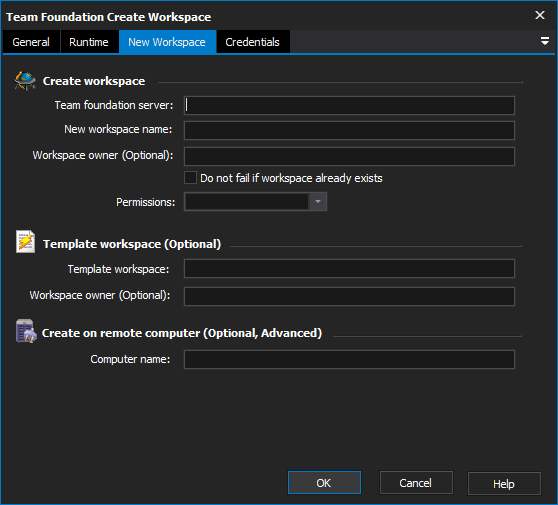
Task: Click the Computer name input field
Action: point(349,359)
